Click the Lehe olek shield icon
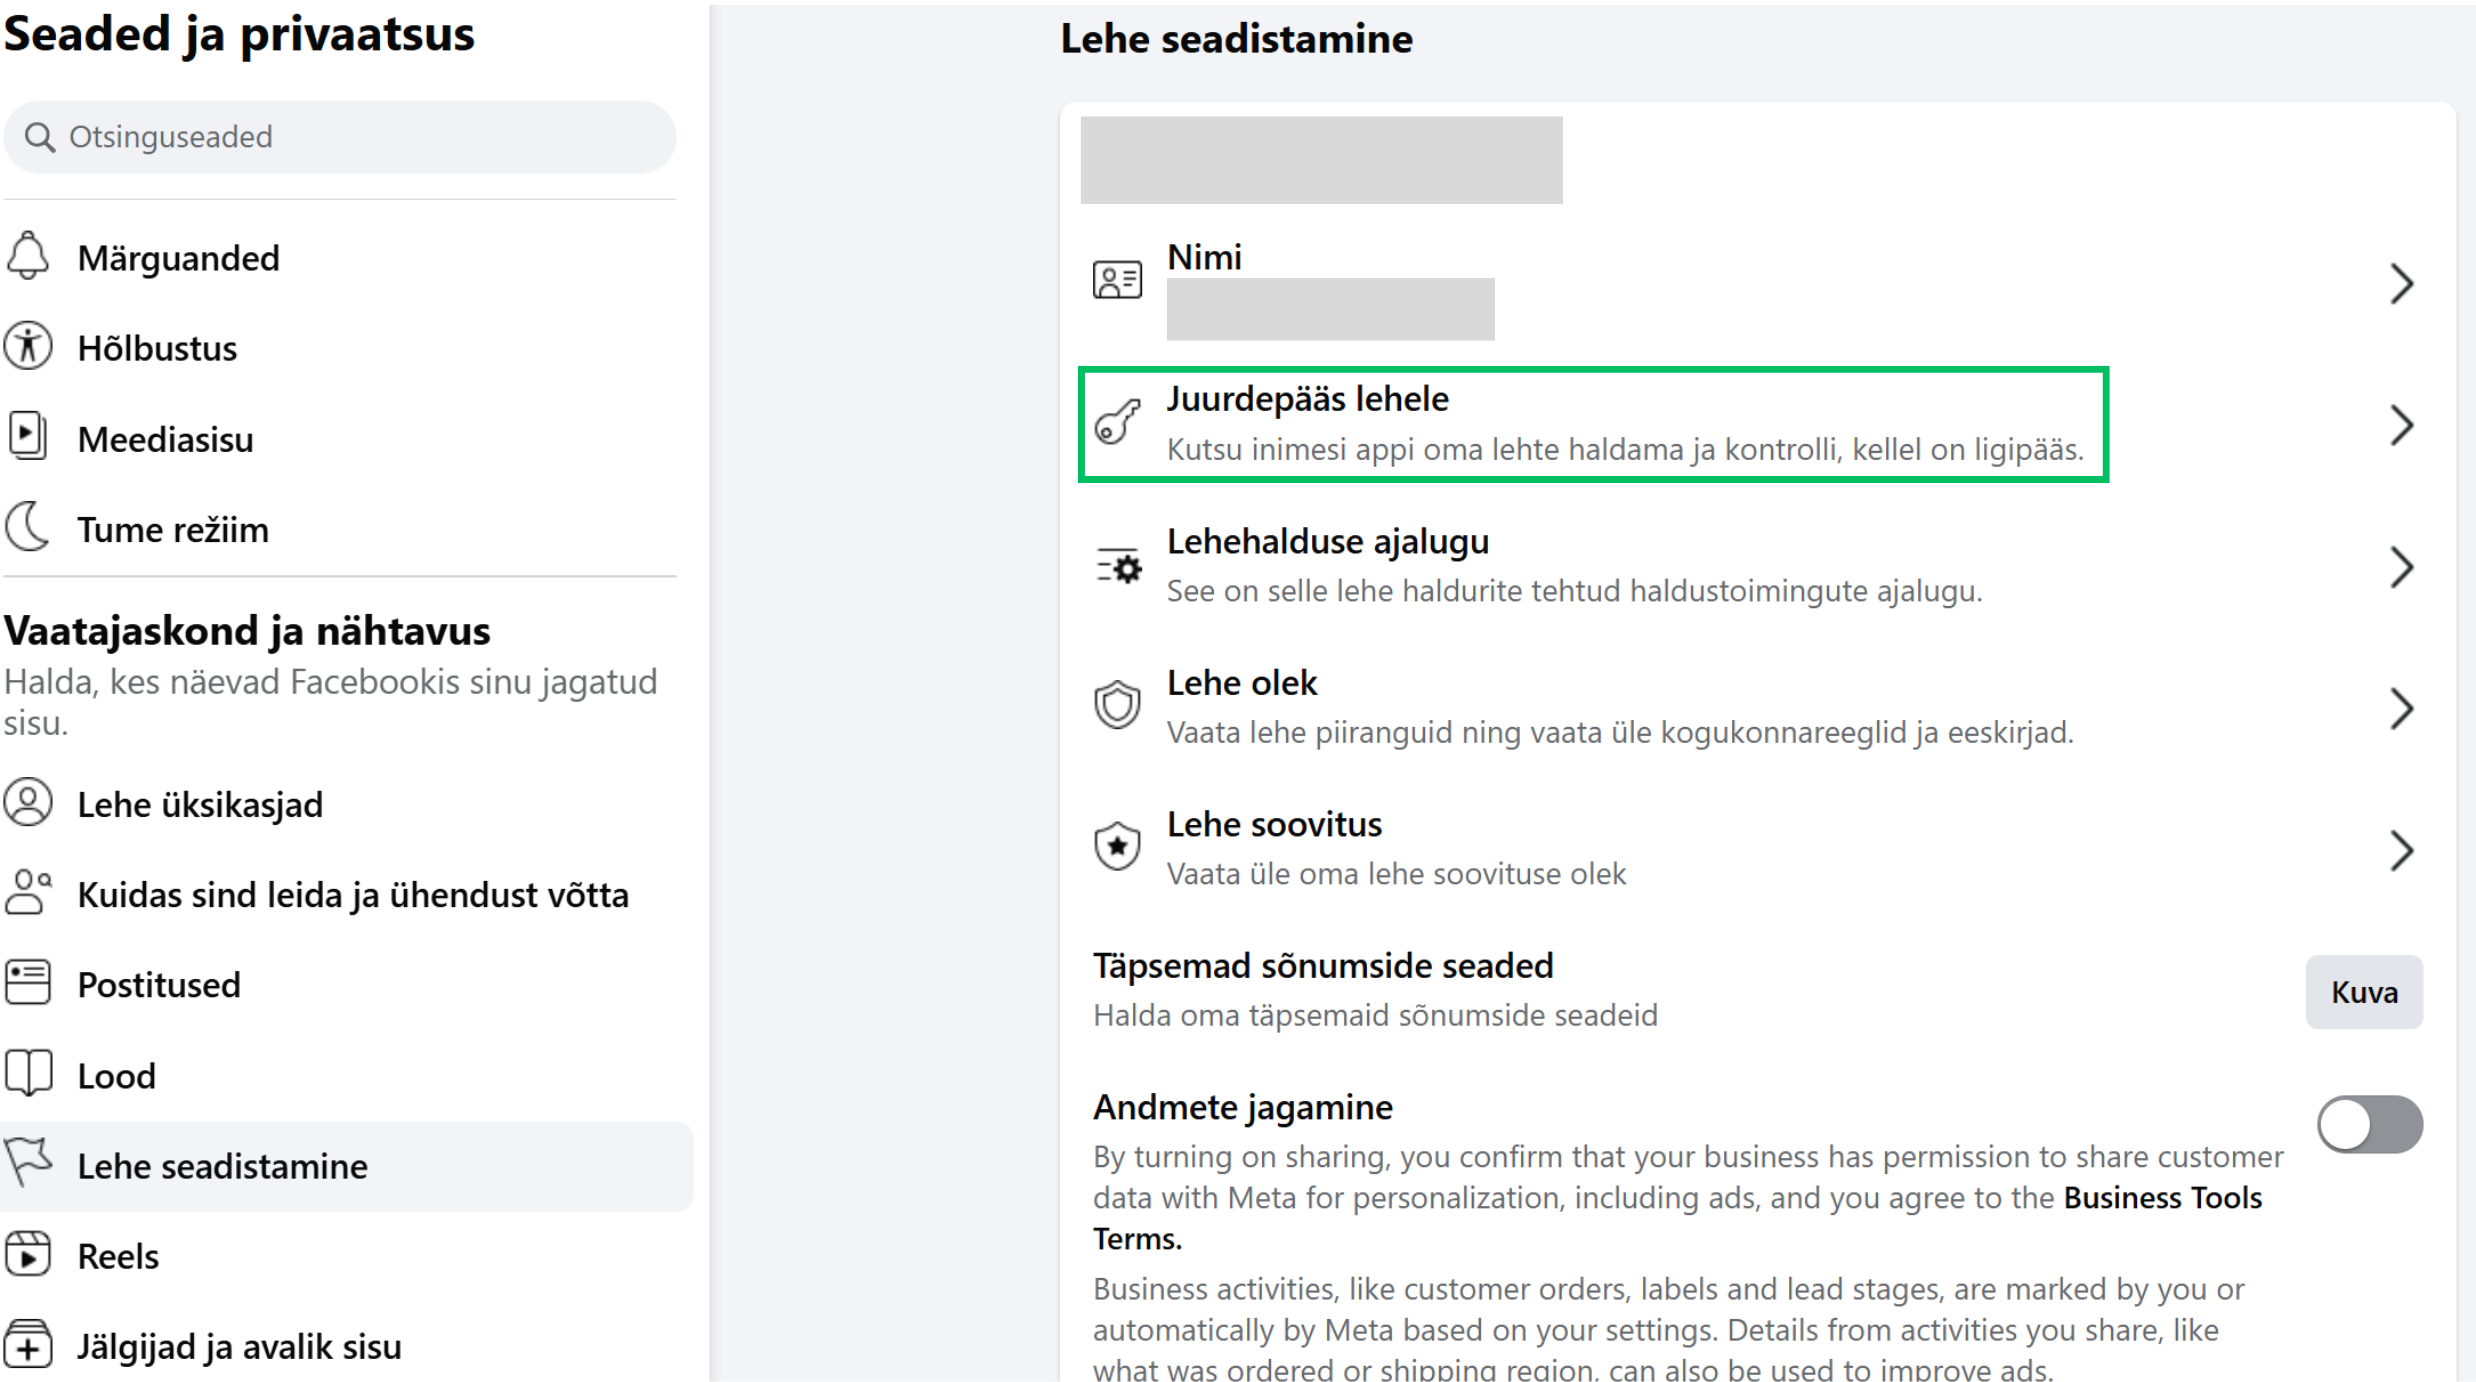This screenshot has width=2476, height=1382. tap(1117, 706)
